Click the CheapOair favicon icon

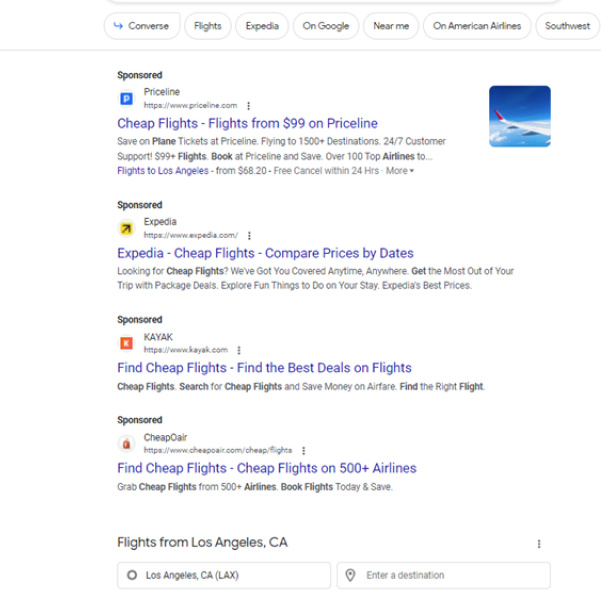tap(126, 444)
